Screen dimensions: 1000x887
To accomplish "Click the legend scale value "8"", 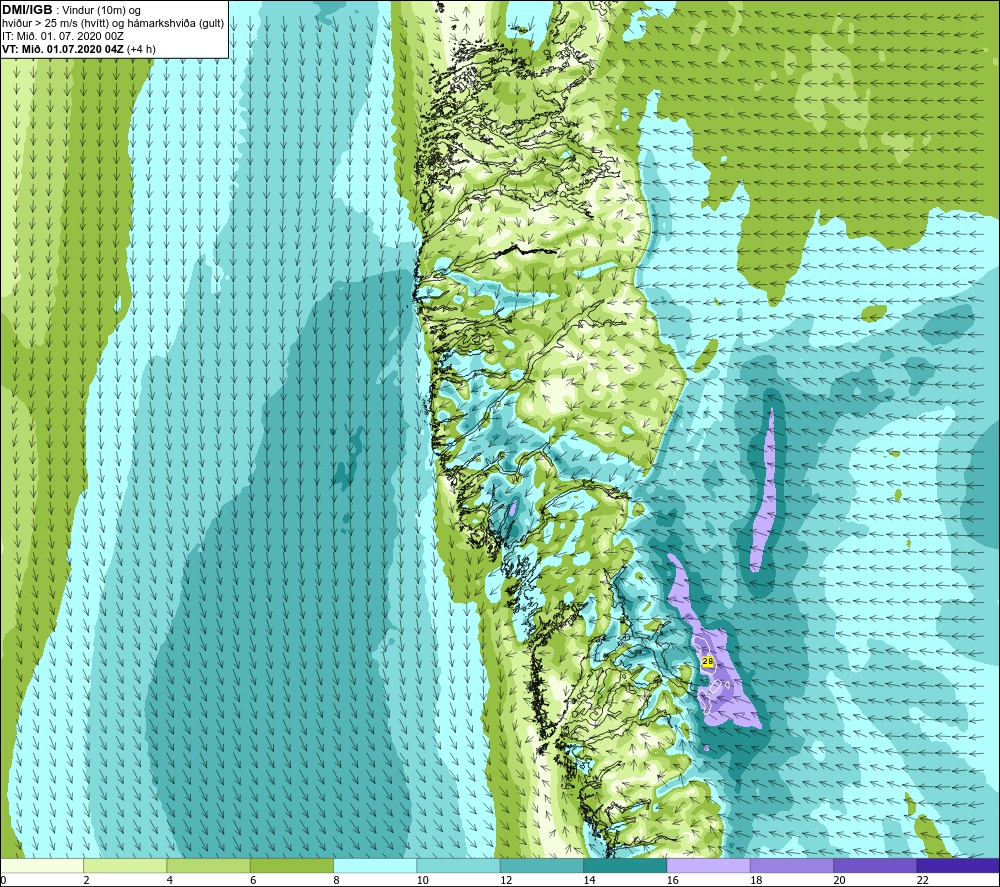I will (336, 880).
